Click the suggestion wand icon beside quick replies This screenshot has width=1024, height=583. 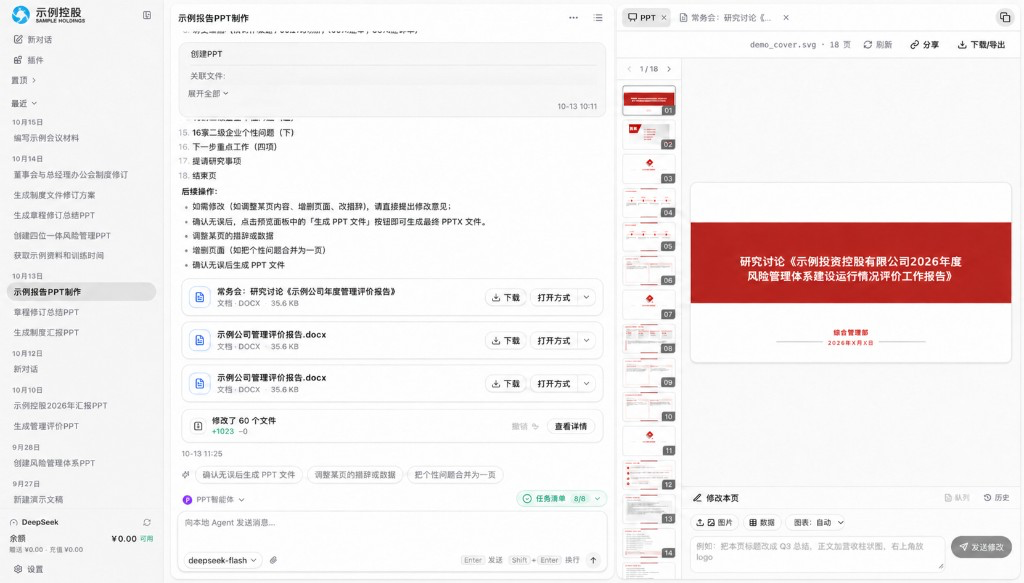[186, 475]
